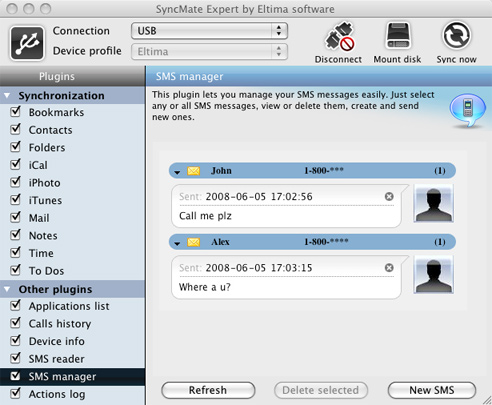This screenshot has height=405, width=492.
Task: Toggle the iTunes checkbox
Action: pyautogui.click(x=16, y=200)
